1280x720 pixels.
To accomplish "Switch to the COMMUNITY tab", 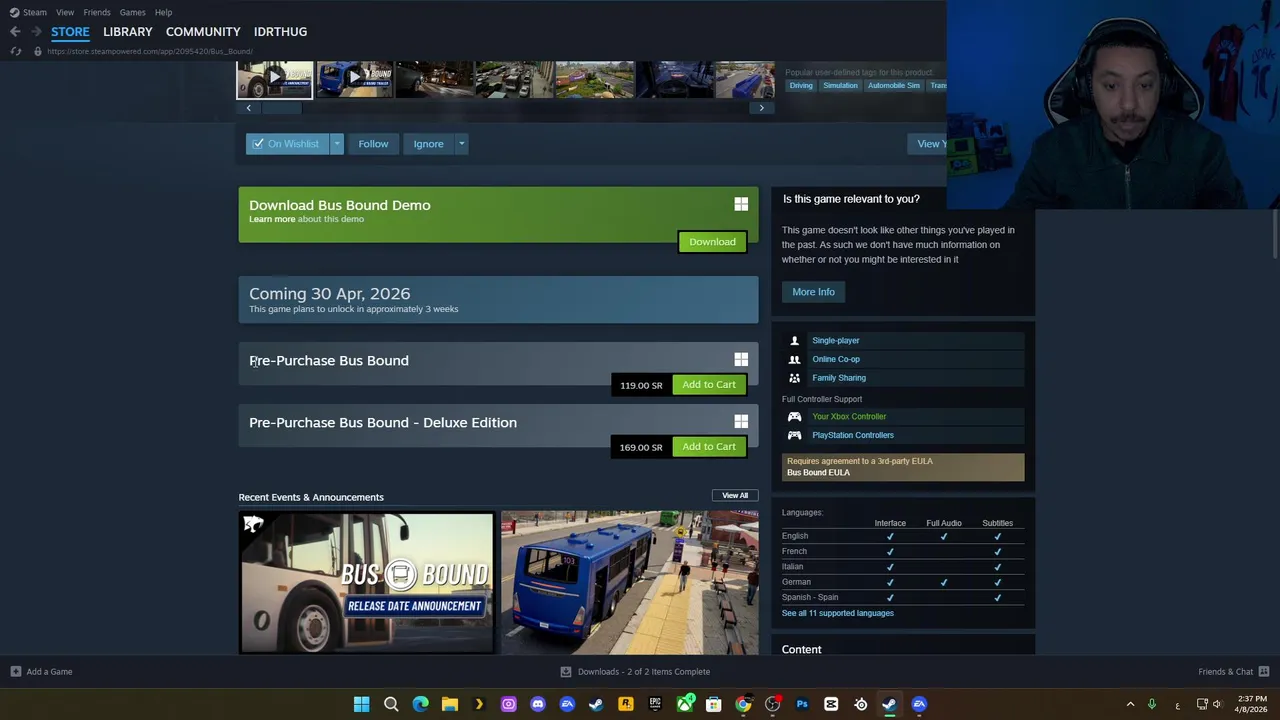I will click(x=203, y=32).
